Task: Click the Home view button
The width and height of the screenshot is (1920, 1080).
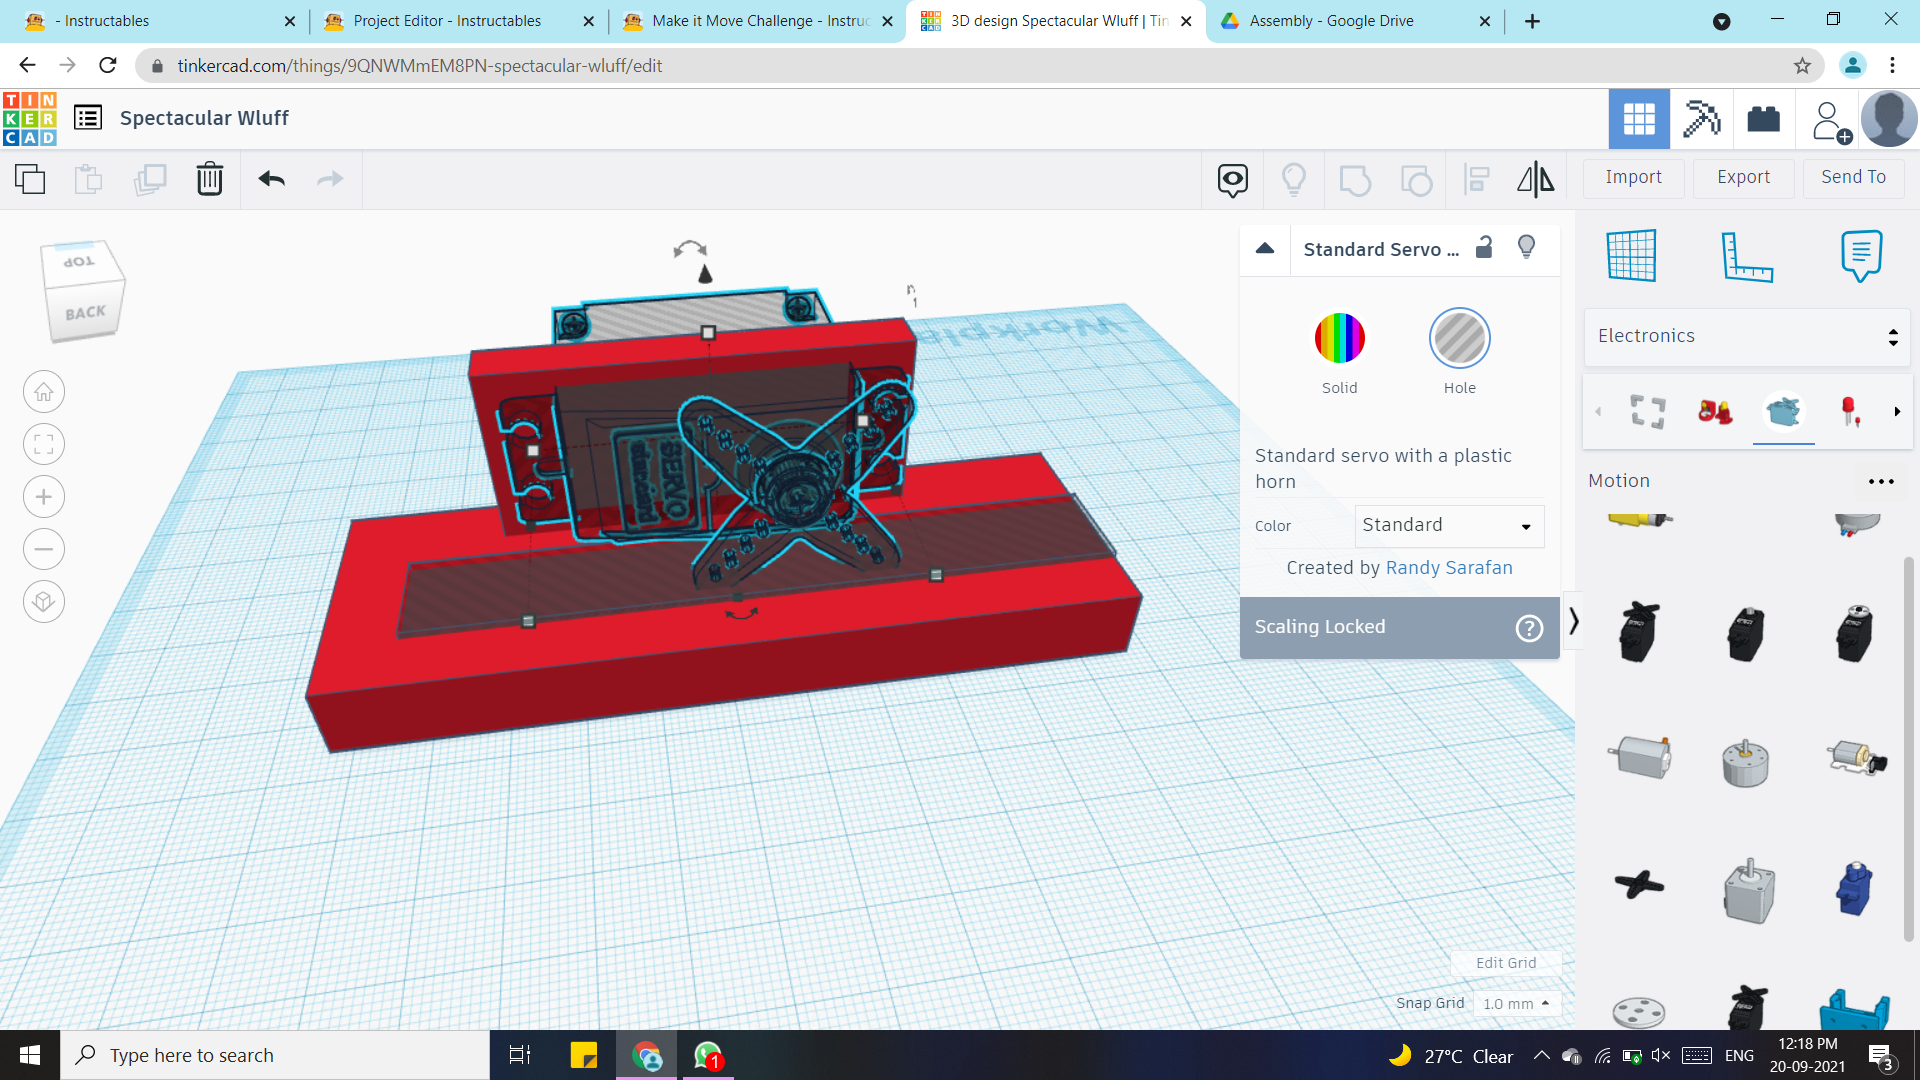Action: click(x=44, y=392)
